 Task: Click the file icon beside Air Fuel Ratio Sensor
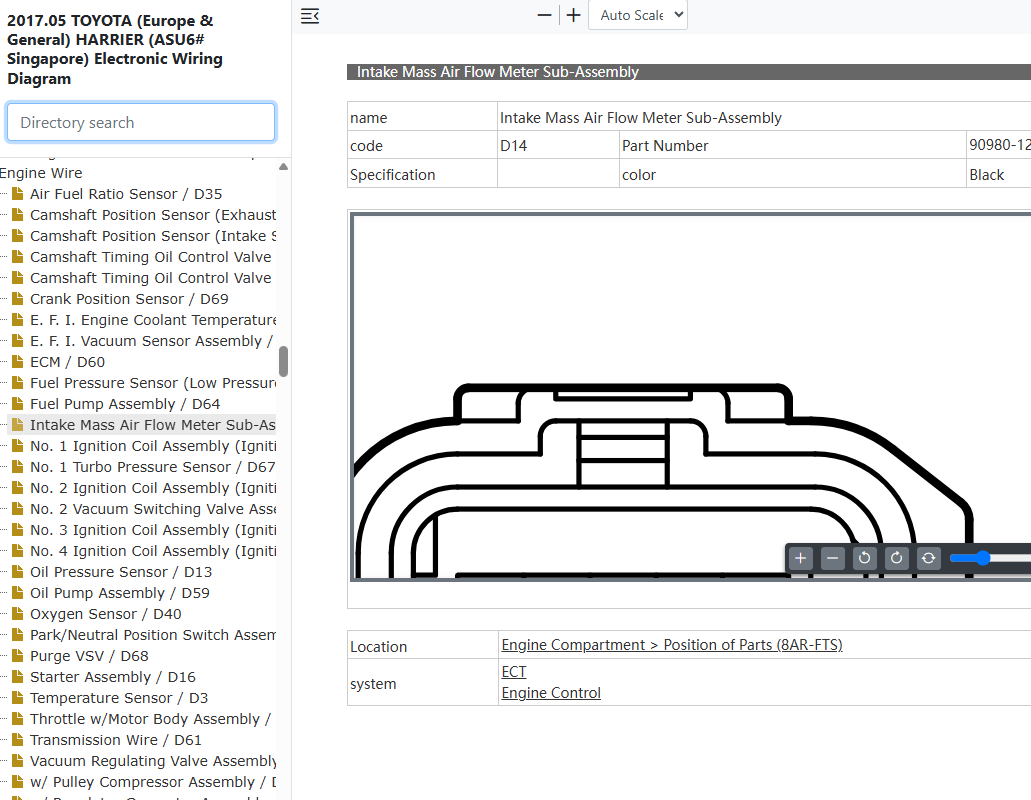[x=18, y=193]
